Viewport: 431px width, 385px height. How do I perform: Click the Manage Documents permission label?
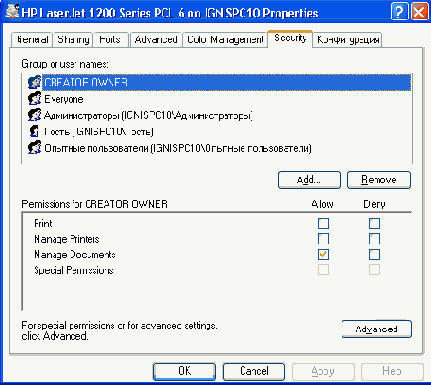(75, 255)
